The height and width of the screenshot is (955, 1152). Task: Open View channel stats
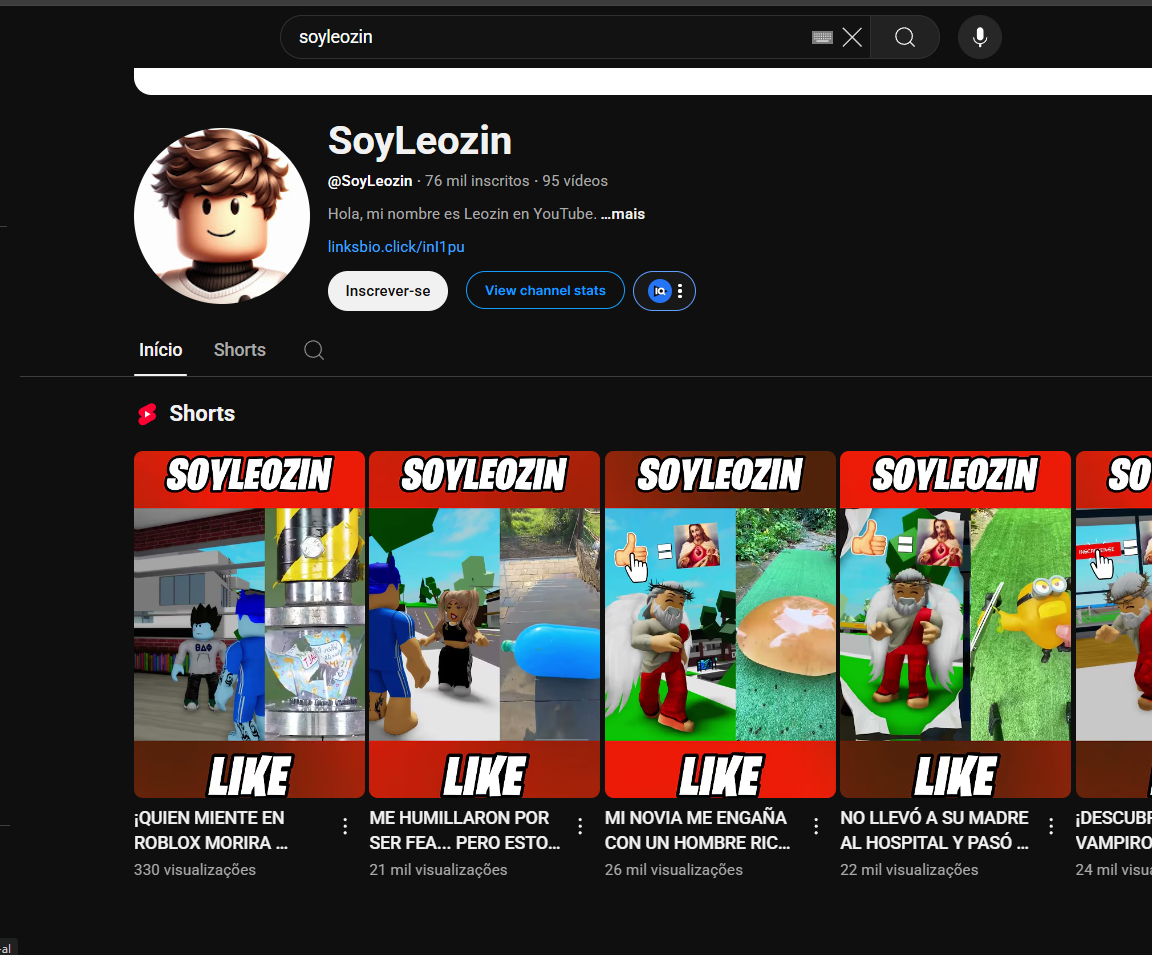pos(545,290)
